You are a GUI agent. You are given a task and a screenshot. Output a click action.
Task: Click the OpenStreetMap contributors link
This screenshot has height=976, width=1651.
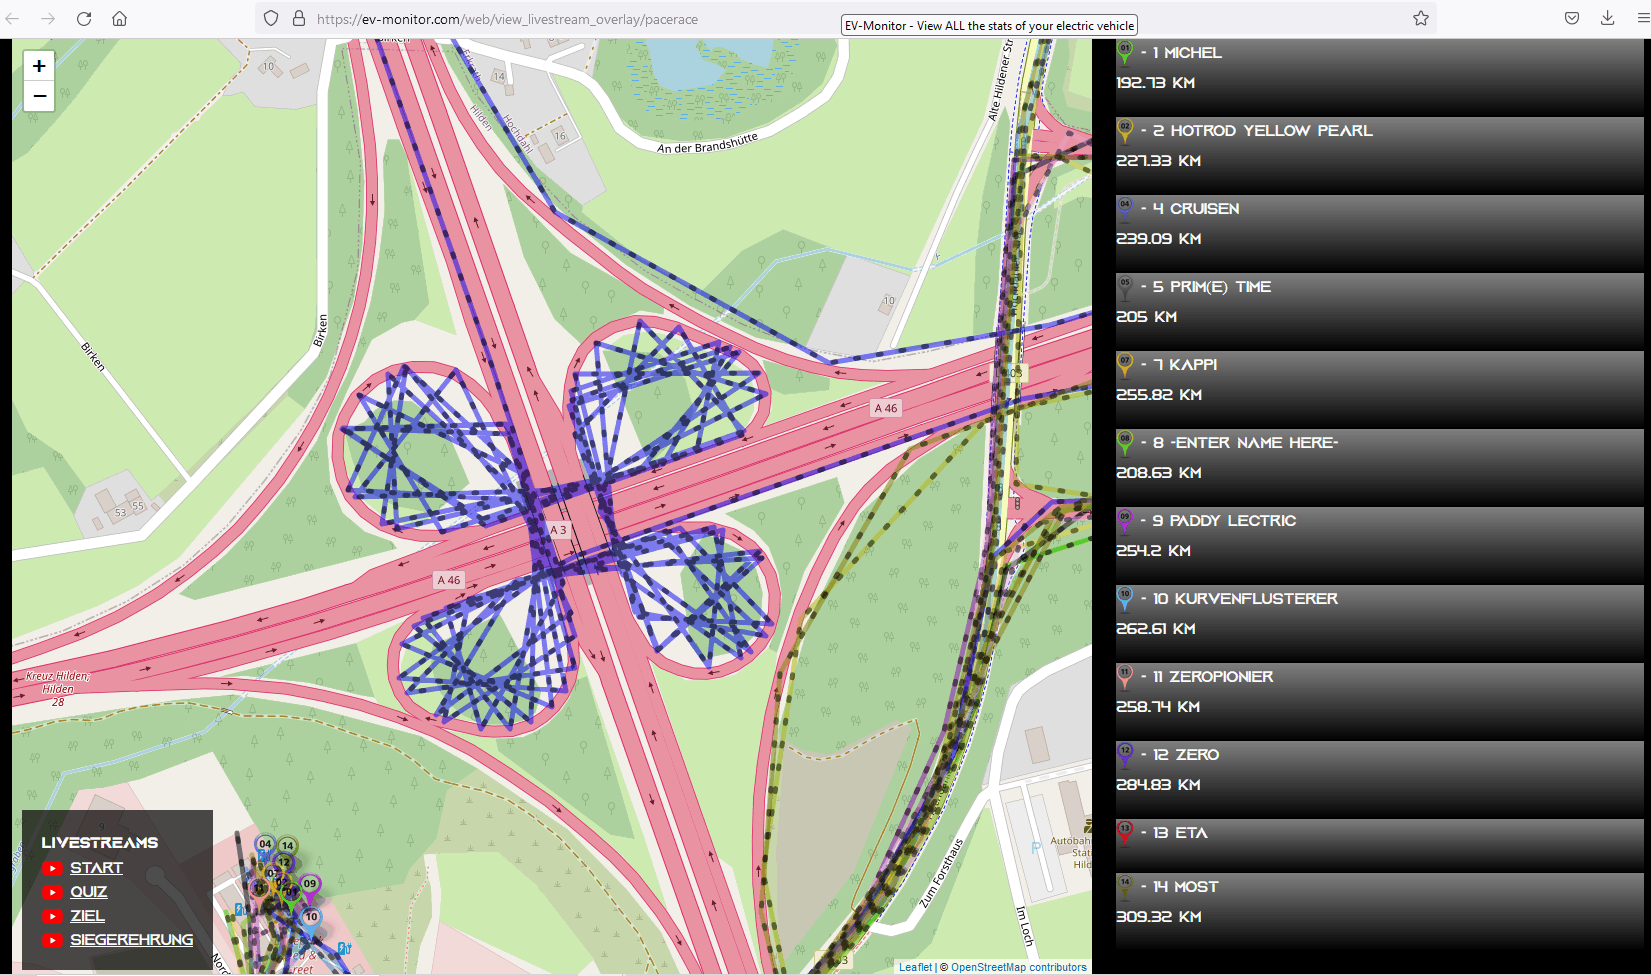(x=1018, y=967)
